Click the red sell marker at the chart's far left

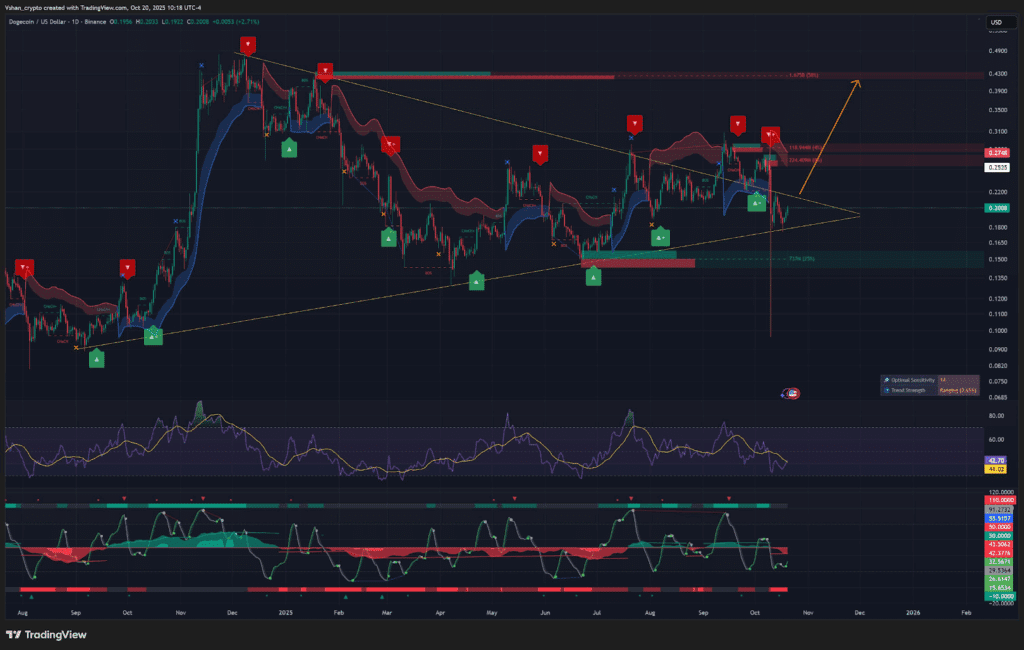click(x=24, y=268)
